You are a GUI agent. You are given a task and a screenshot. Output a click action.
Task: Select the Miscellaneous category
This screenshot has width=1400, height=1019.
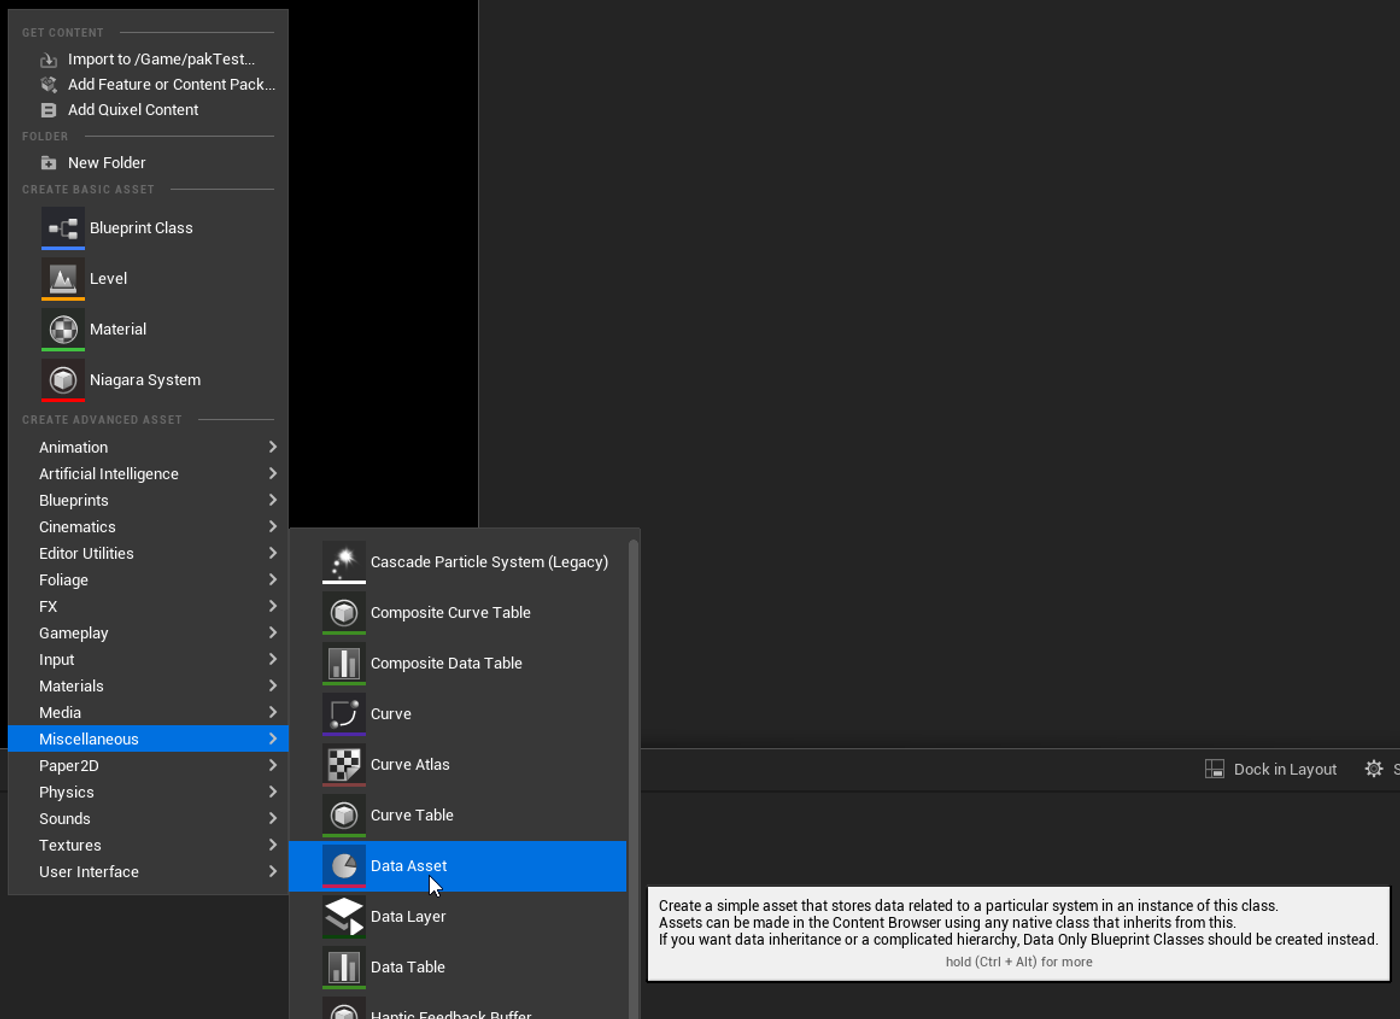148,739
